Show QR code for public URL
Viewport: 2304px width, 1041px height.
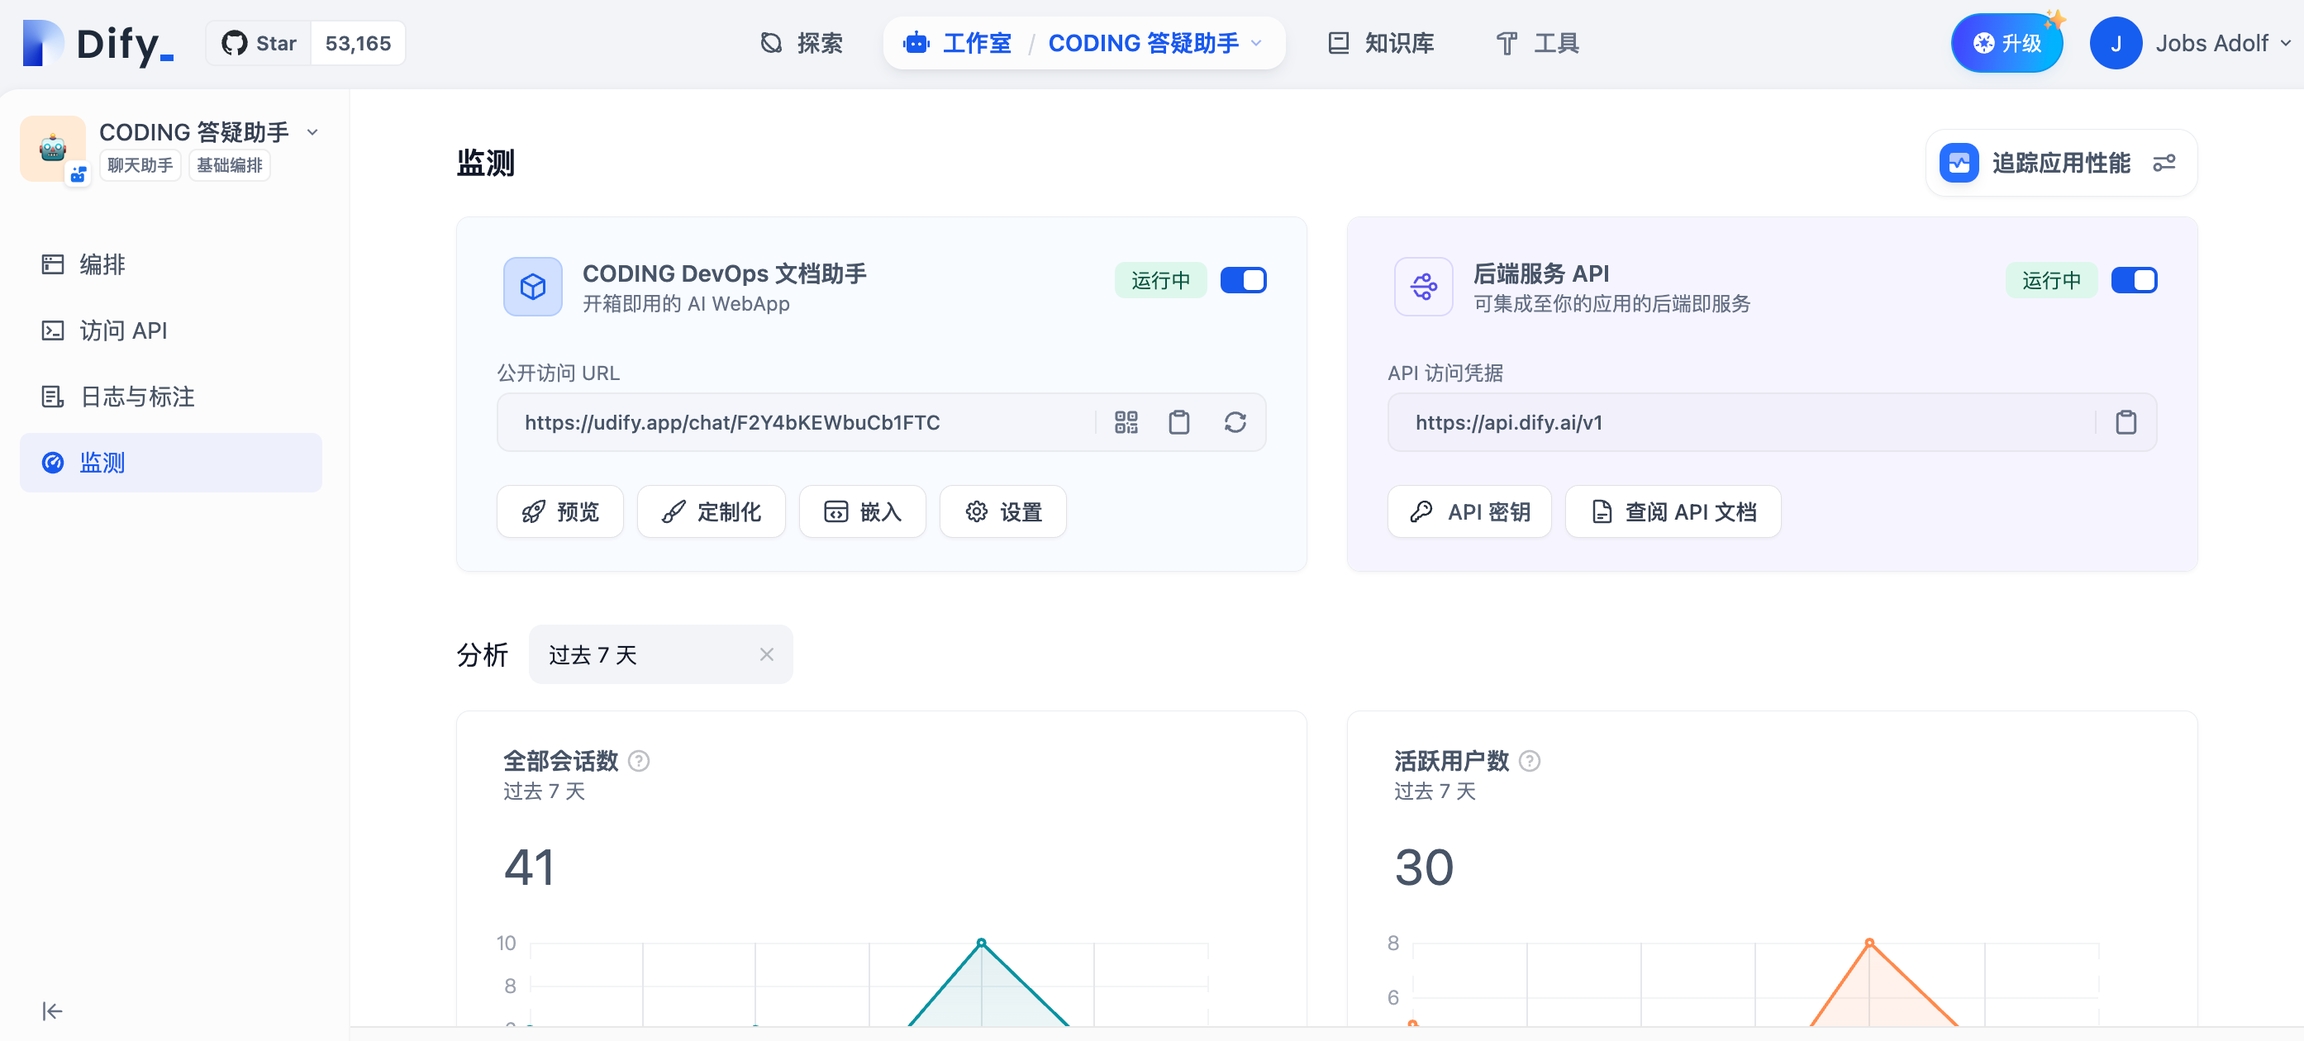(1126, 422)
